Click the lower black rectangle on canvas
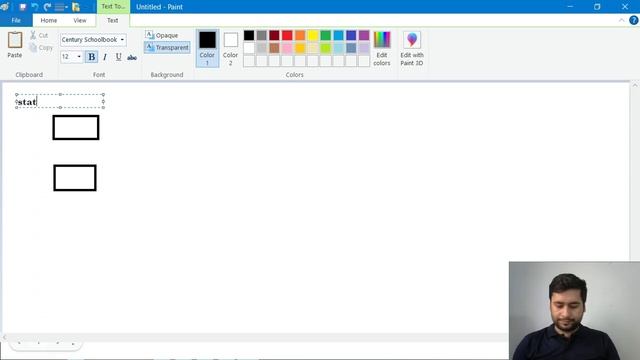This screenshot has height=360, width=640. (x=75, y=178)
